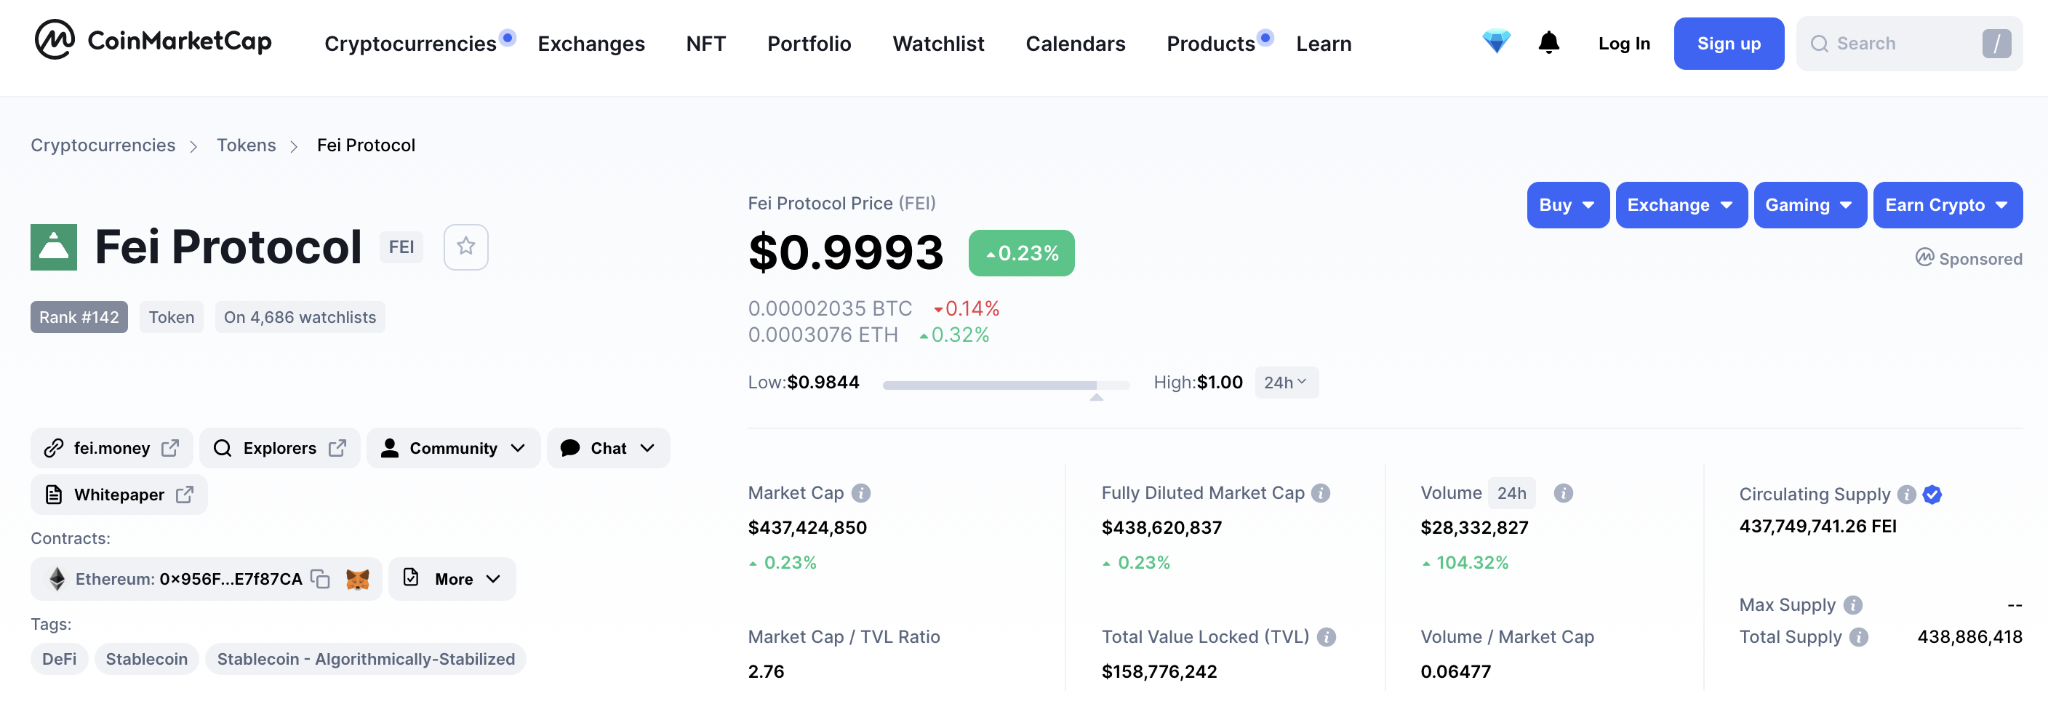
Task: Open the Earn Crypto dropdown
Action: pyautogui.click(x=1947, y=205)
